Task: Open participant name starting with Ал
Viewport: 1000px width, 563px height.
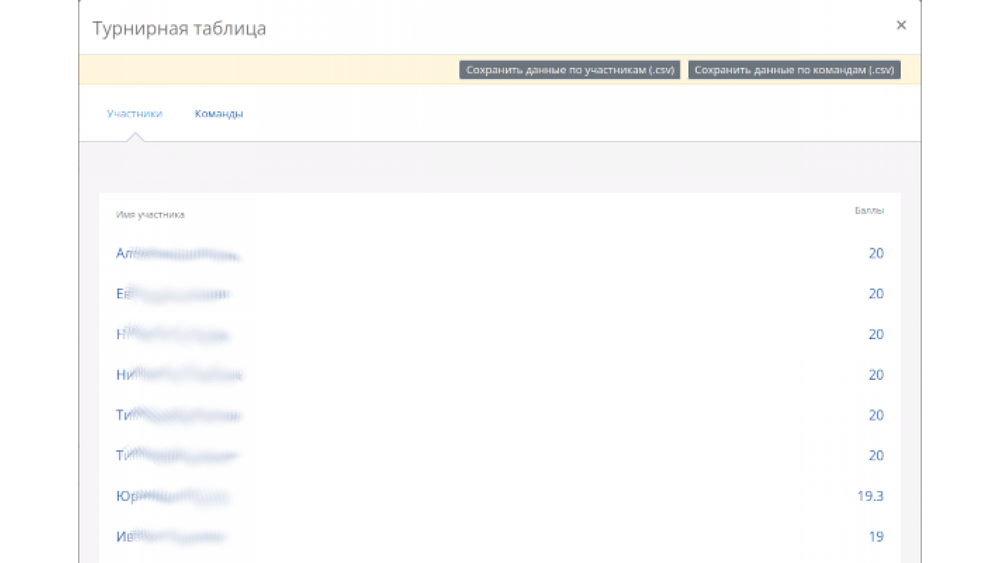Action: tap(177, 254)
